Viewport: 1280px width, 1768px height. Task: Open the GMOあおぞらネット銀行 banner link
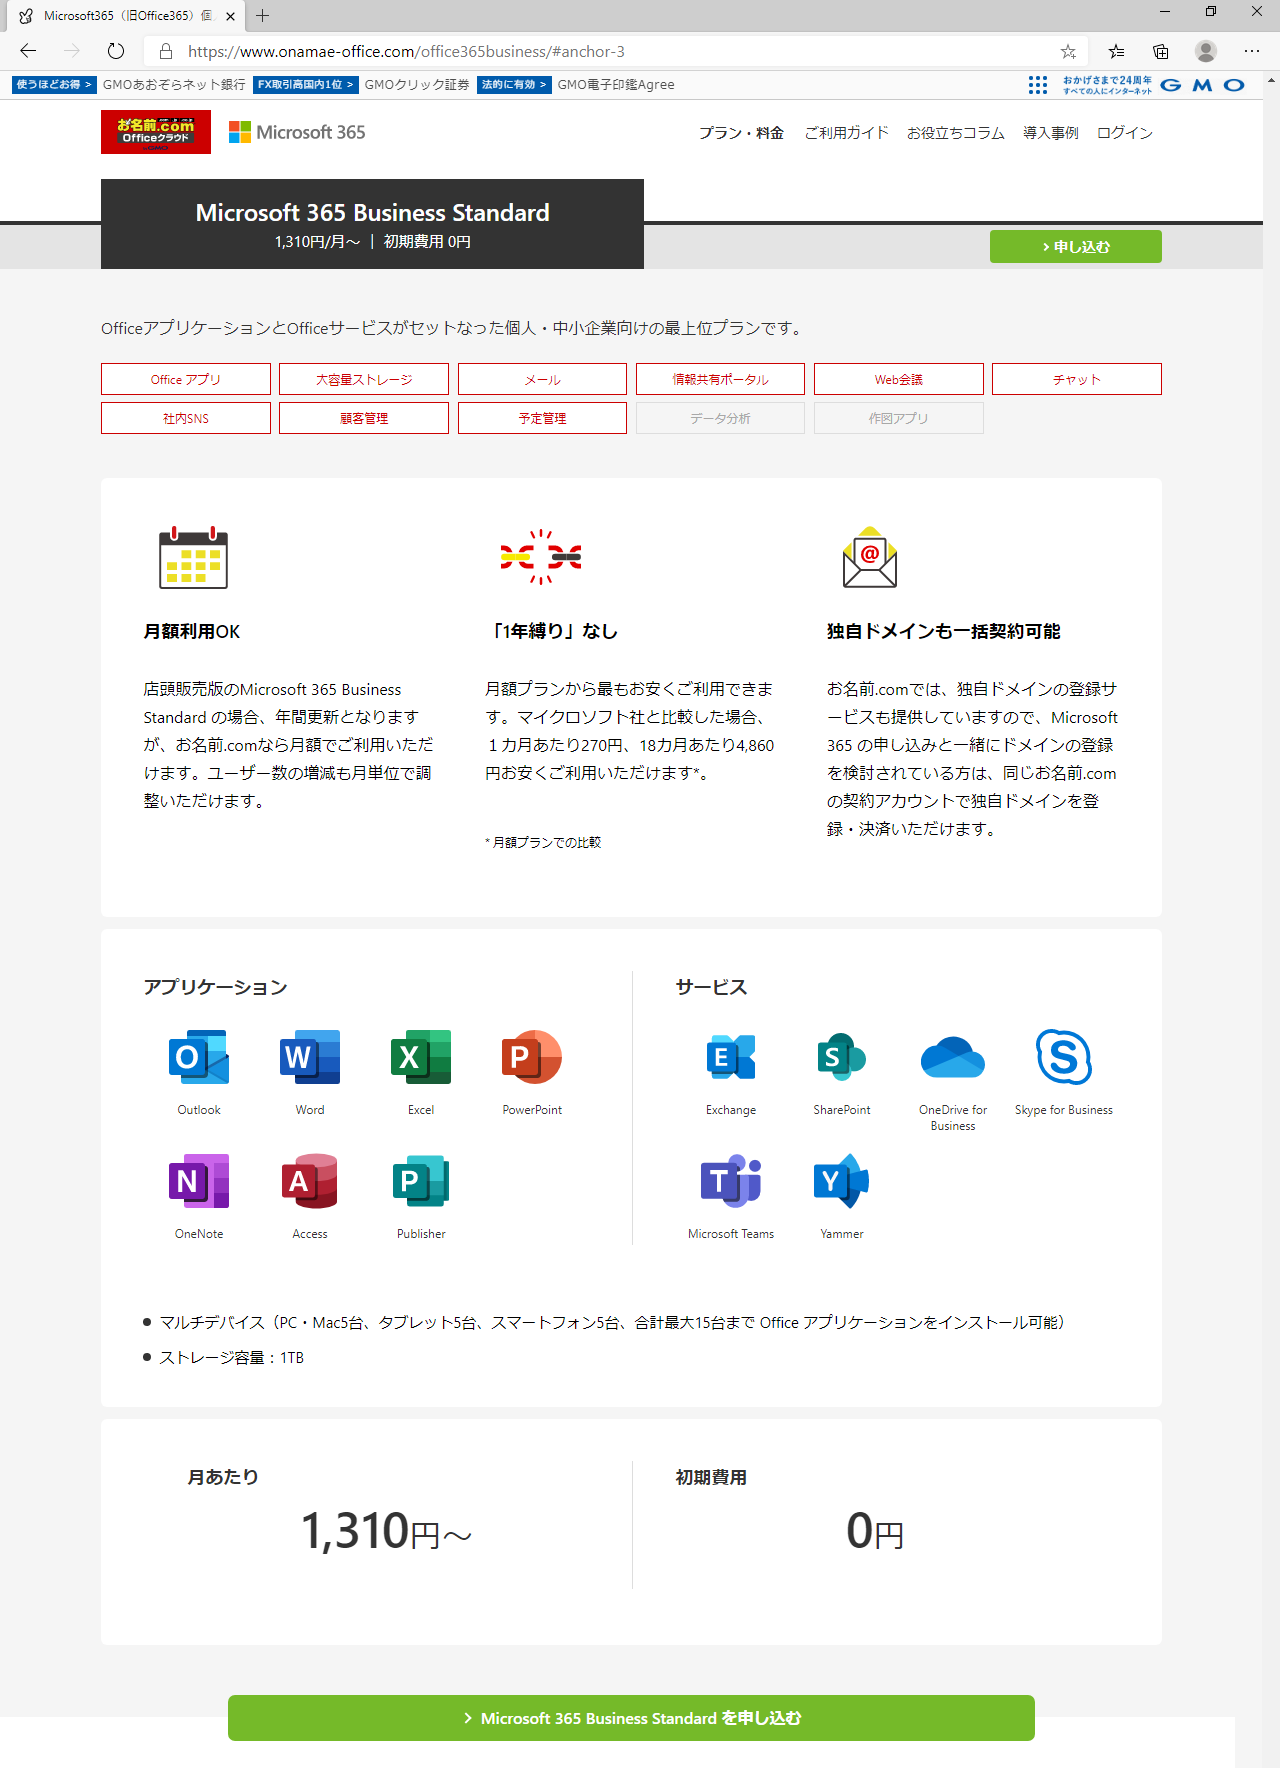click(x=129, y=85)
